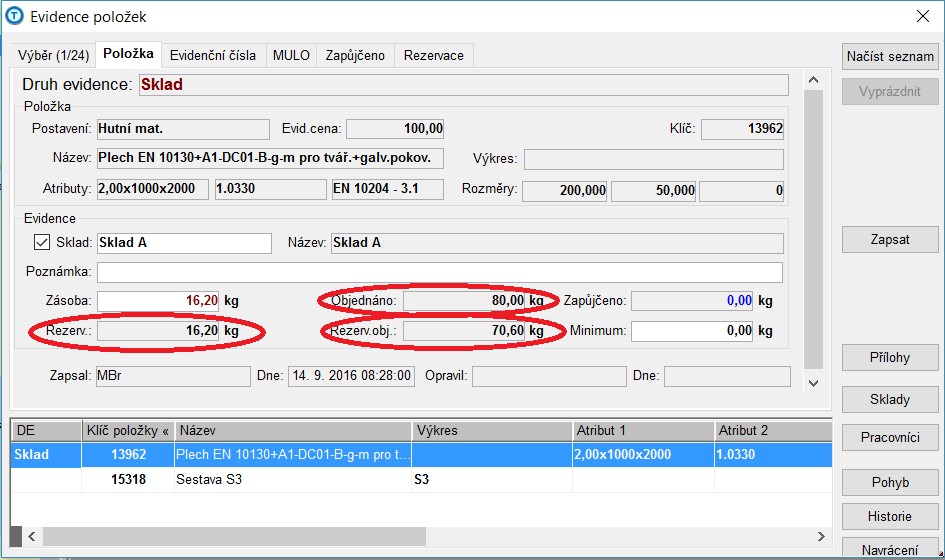
Task: Click the Rezerv. field showing 16,20
Action: tap(158, 331)
